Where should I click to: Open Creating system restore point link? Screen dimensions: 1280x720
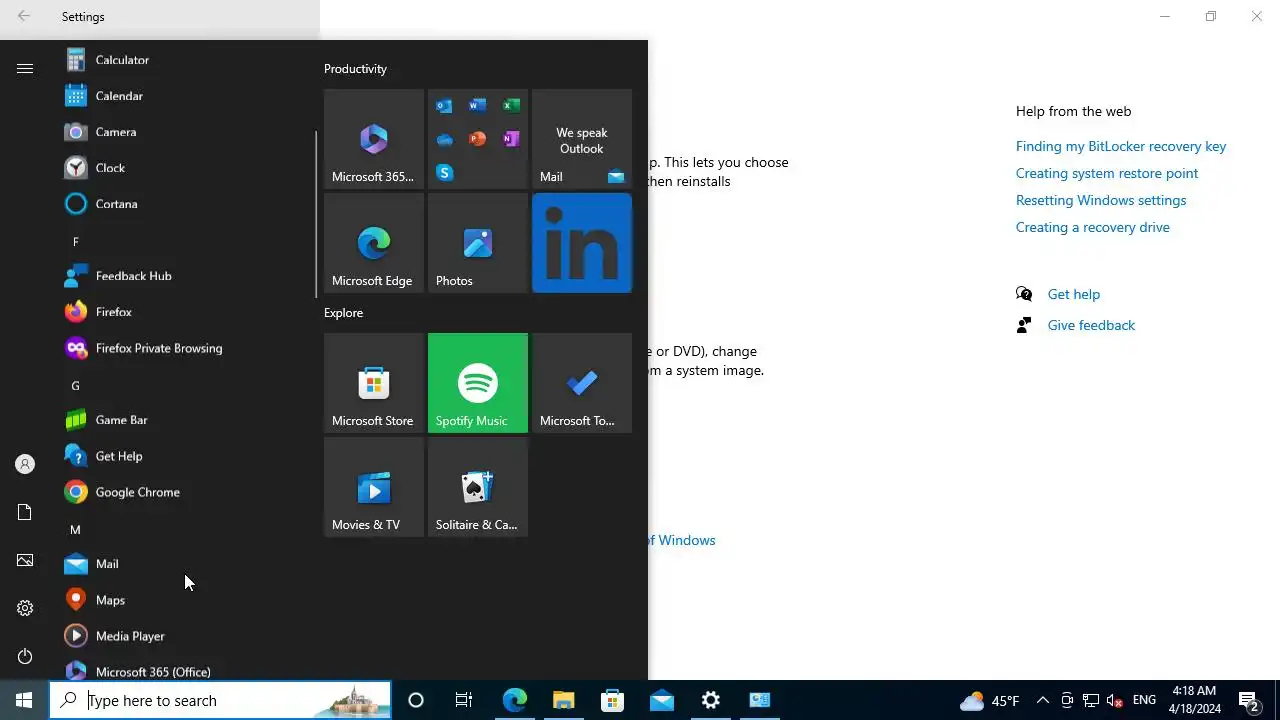[x=1107, y=173]
